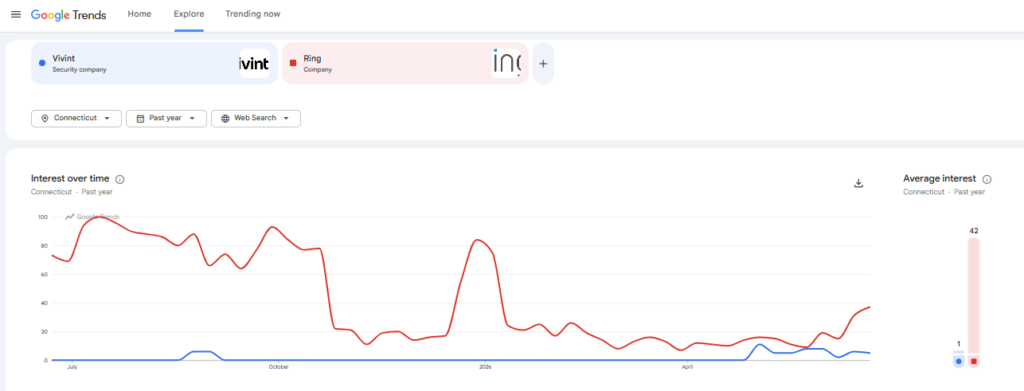Click the Google Trends logo
Viewport: 1024px width, 391px height.
point(69,15)
